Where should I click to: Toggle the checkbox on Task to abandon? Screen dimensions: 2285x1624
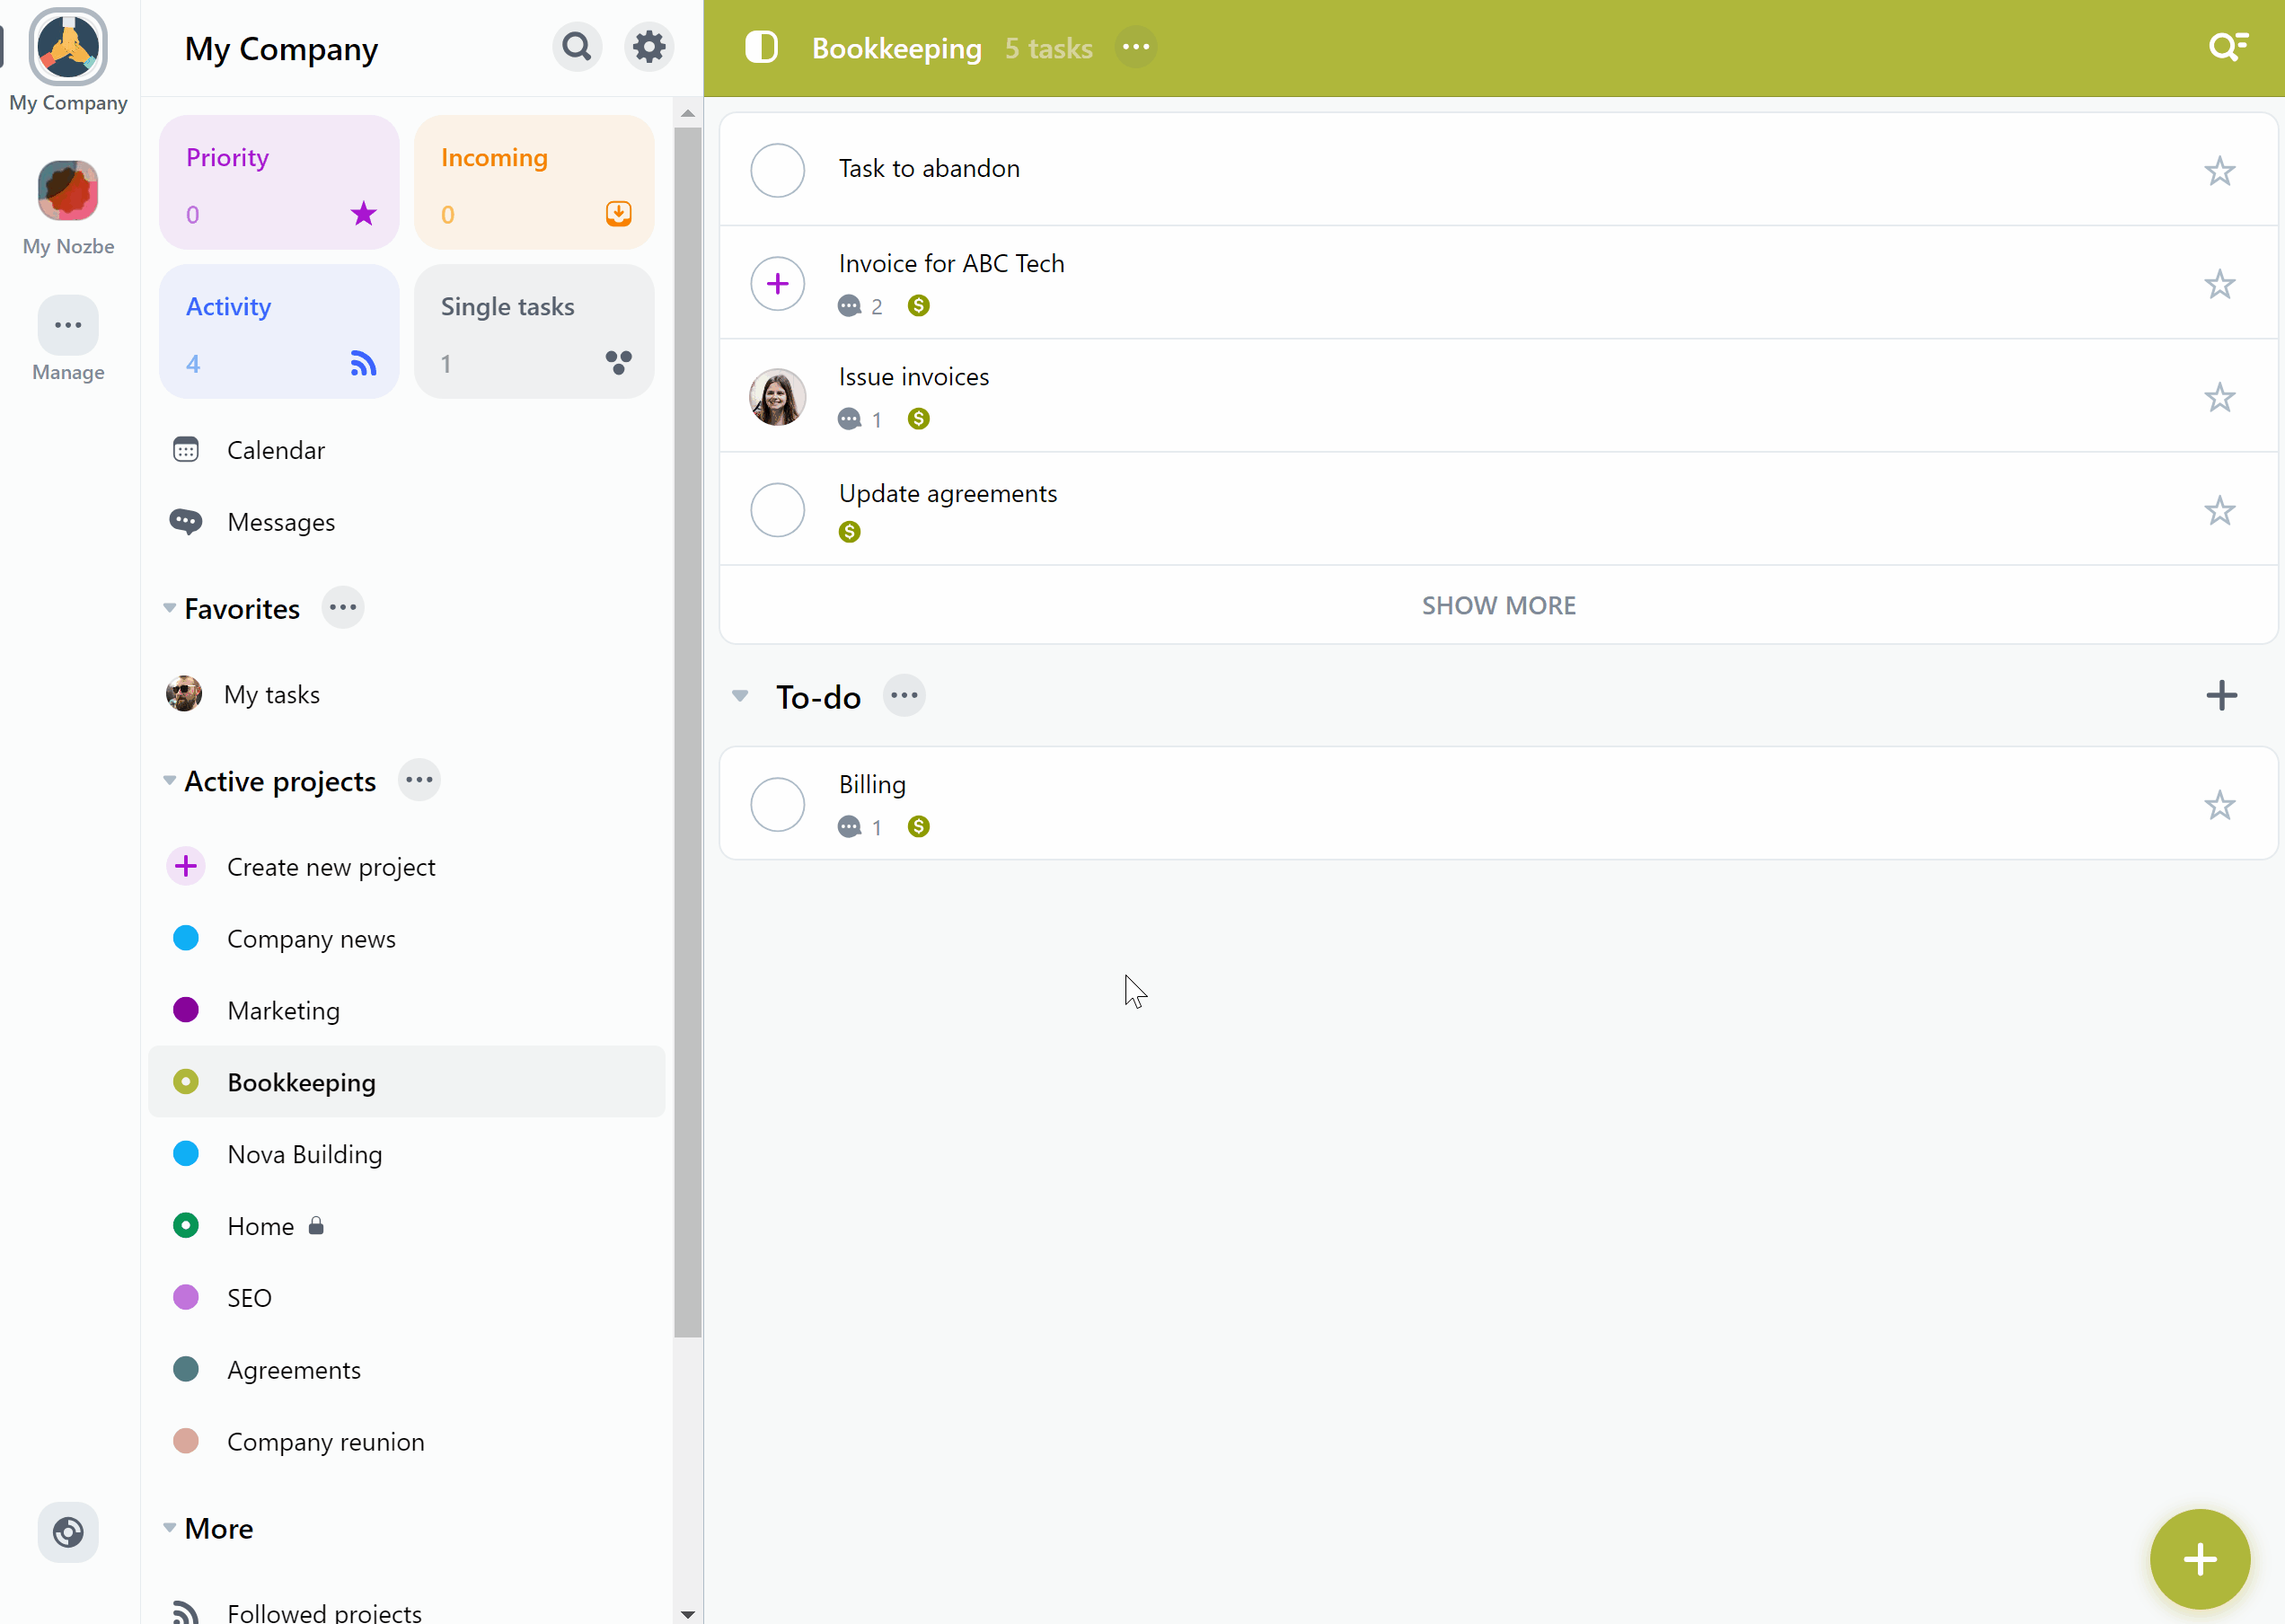pyautogui.click(x=779, y=169)
